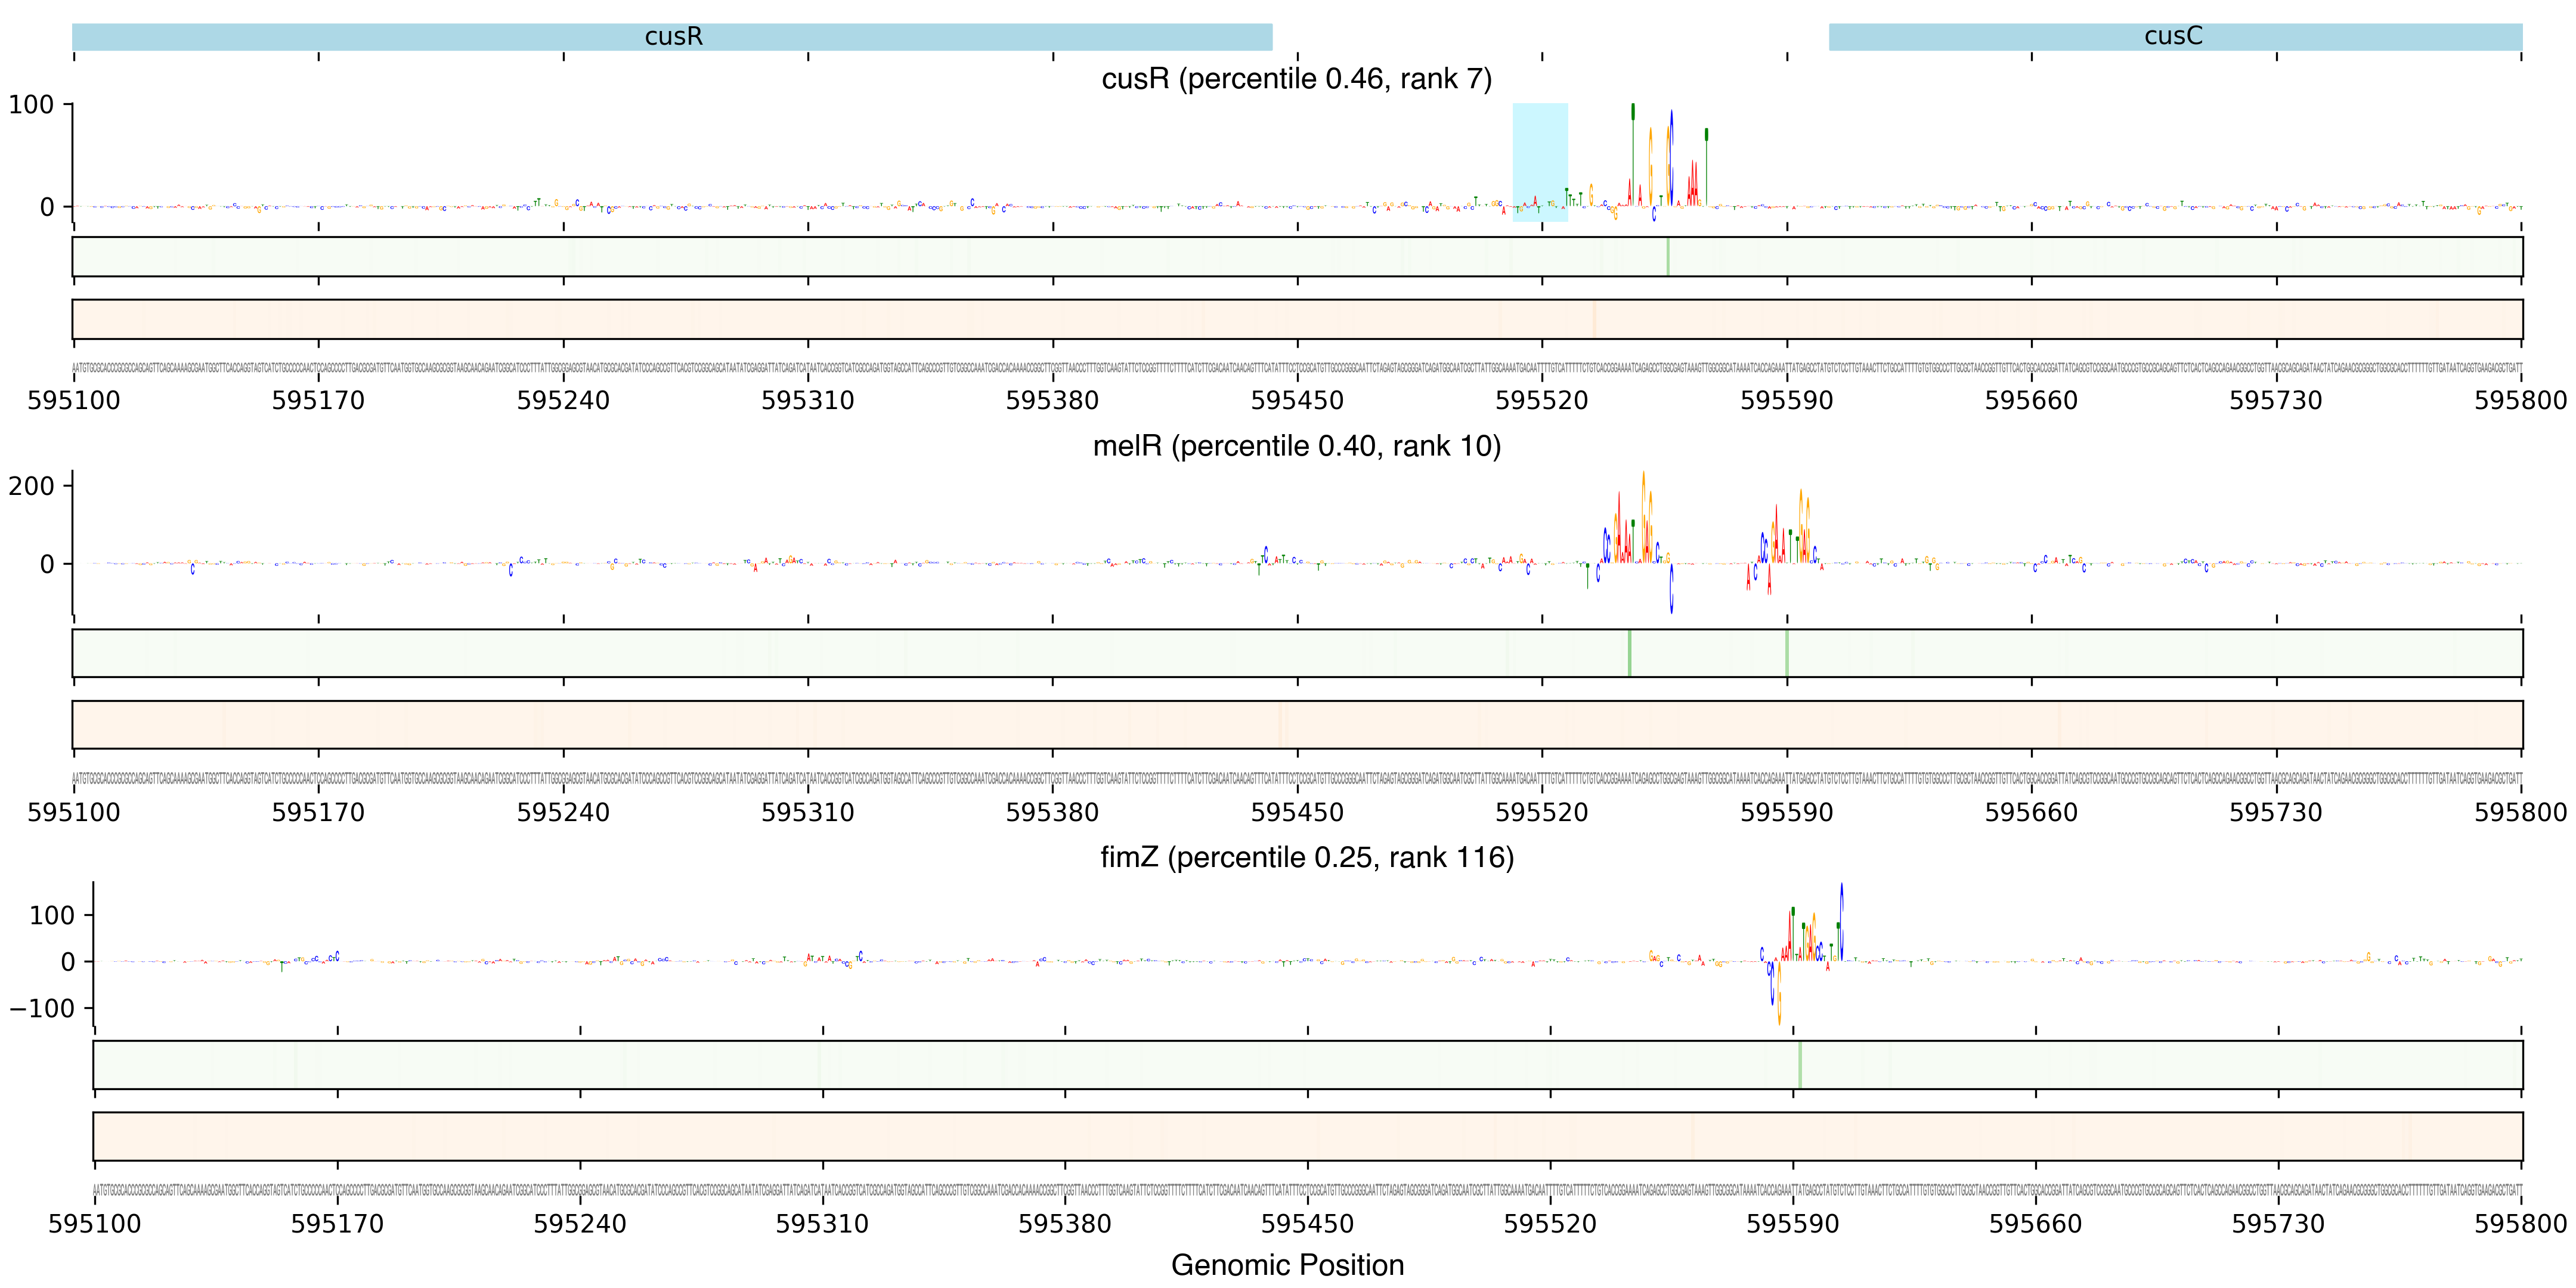Screen dimensions: 2576x1288
Task: Click the cusC gene annotation bar
Action: (x=2175, y=37)
